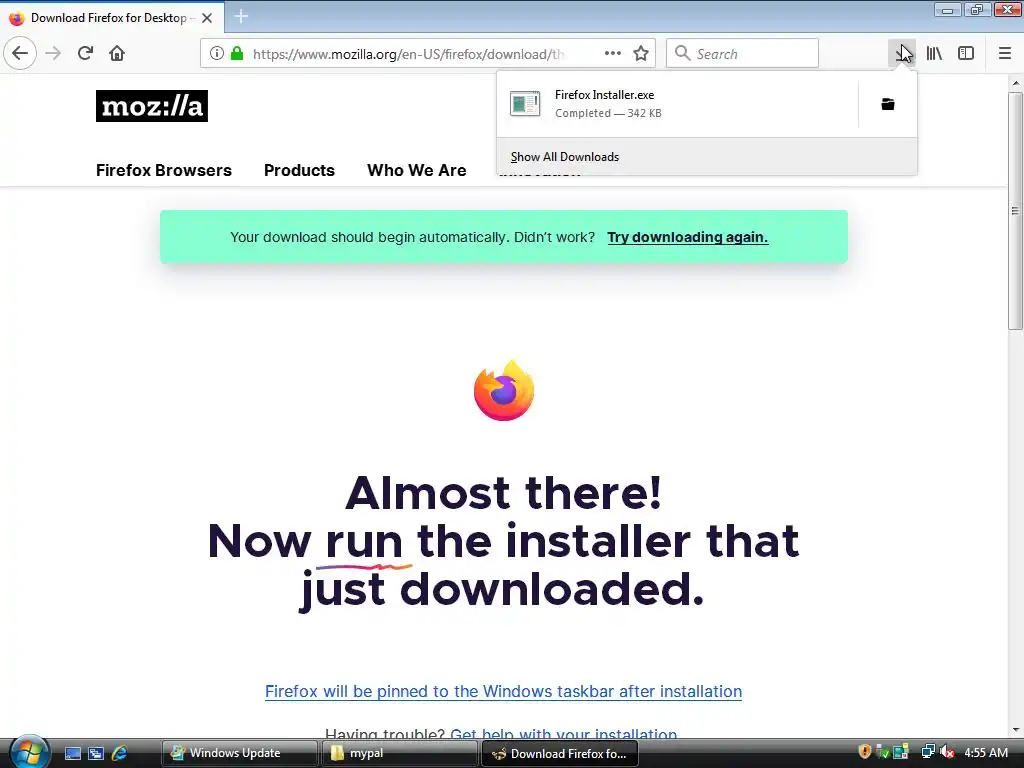Click the Firefox logo on the page
The width and height of the screenshot is (1024, 768).
(x=504, y=391)
